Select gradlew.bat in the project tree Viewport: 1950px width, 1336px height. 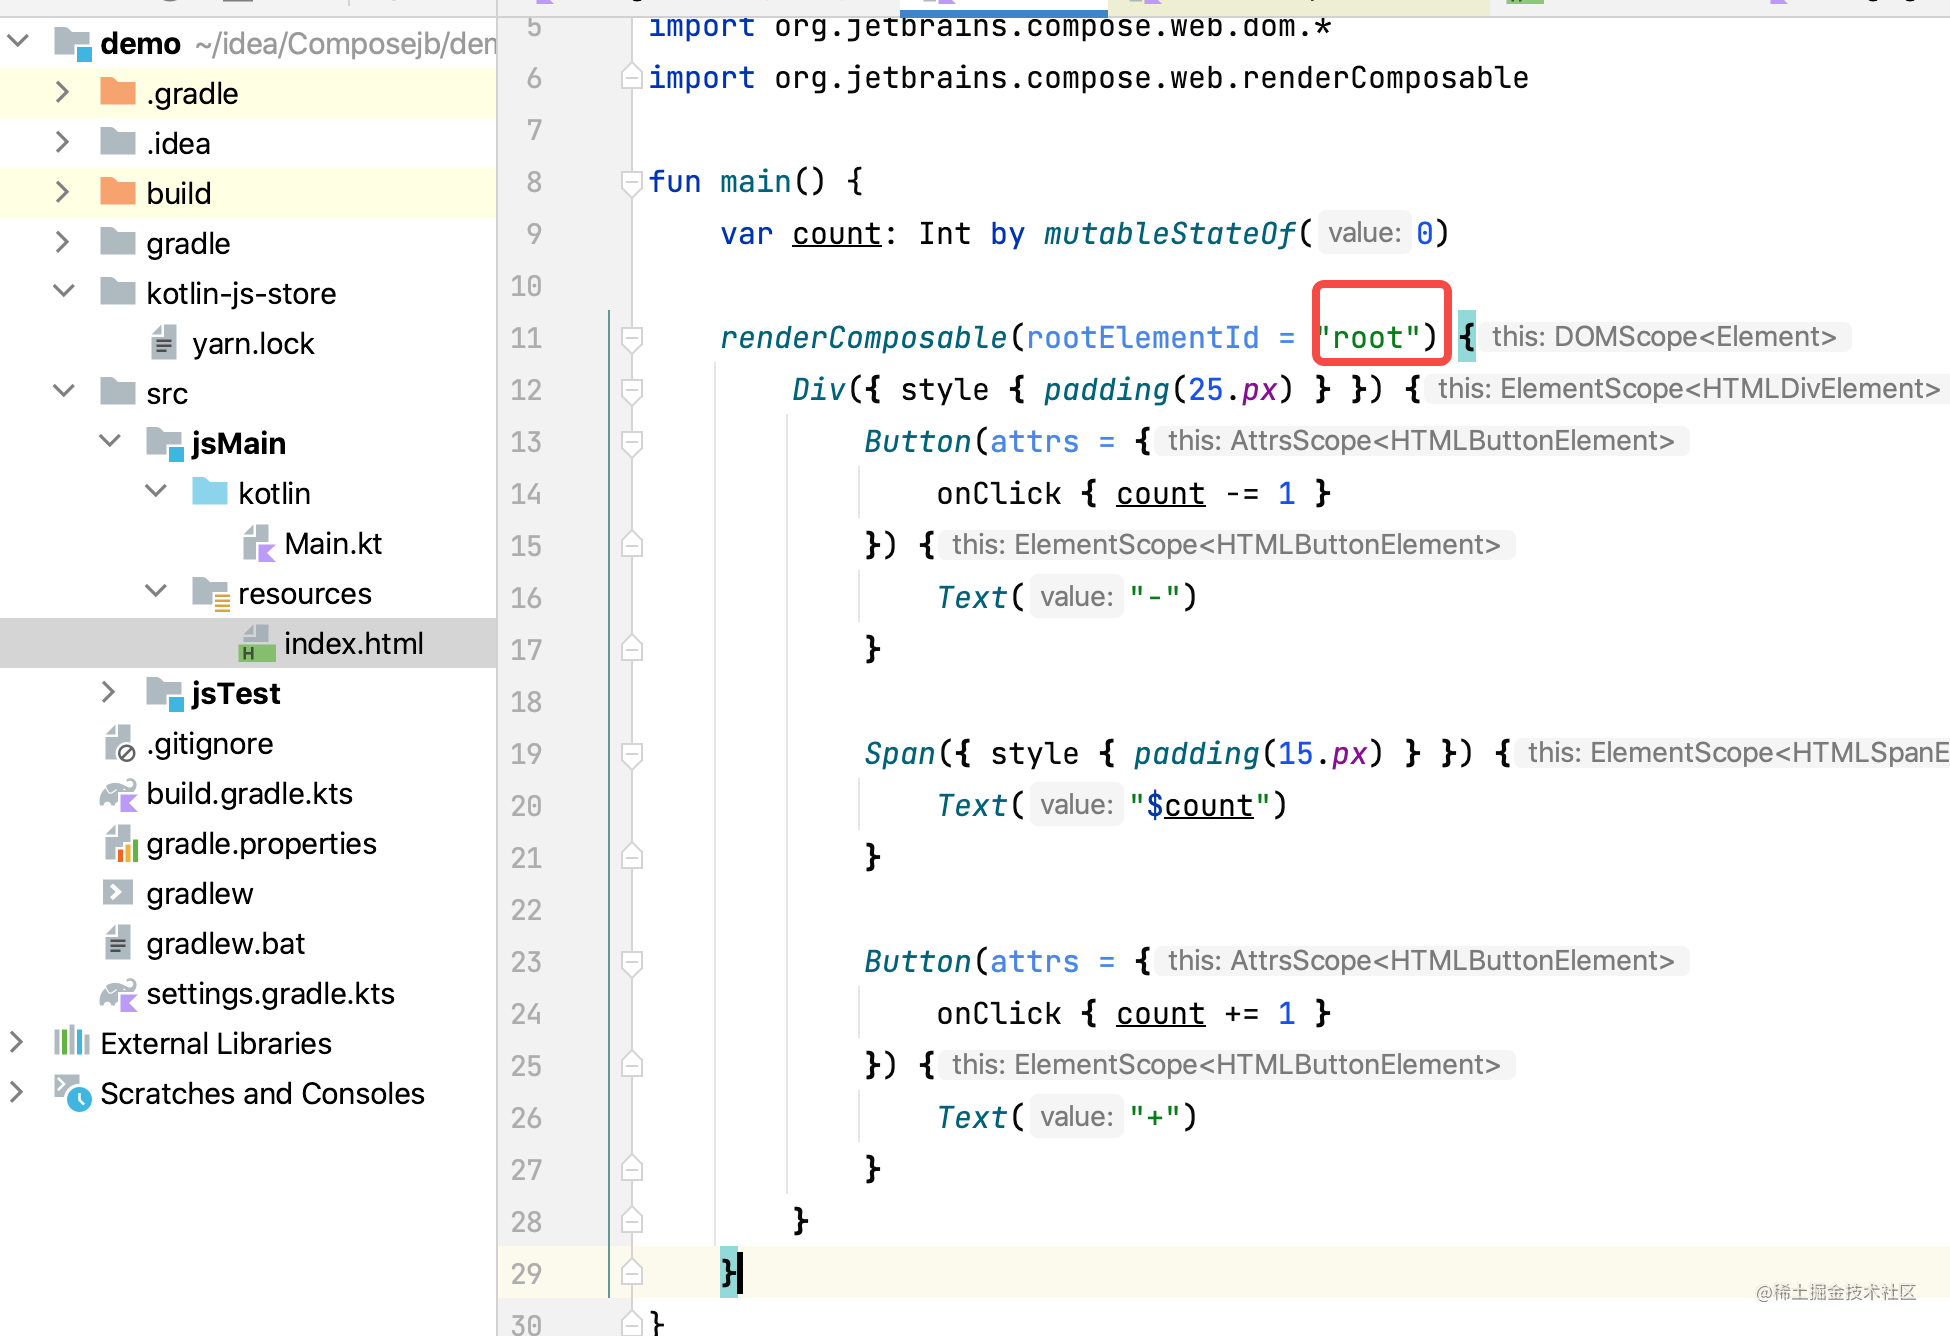point(225,944)
